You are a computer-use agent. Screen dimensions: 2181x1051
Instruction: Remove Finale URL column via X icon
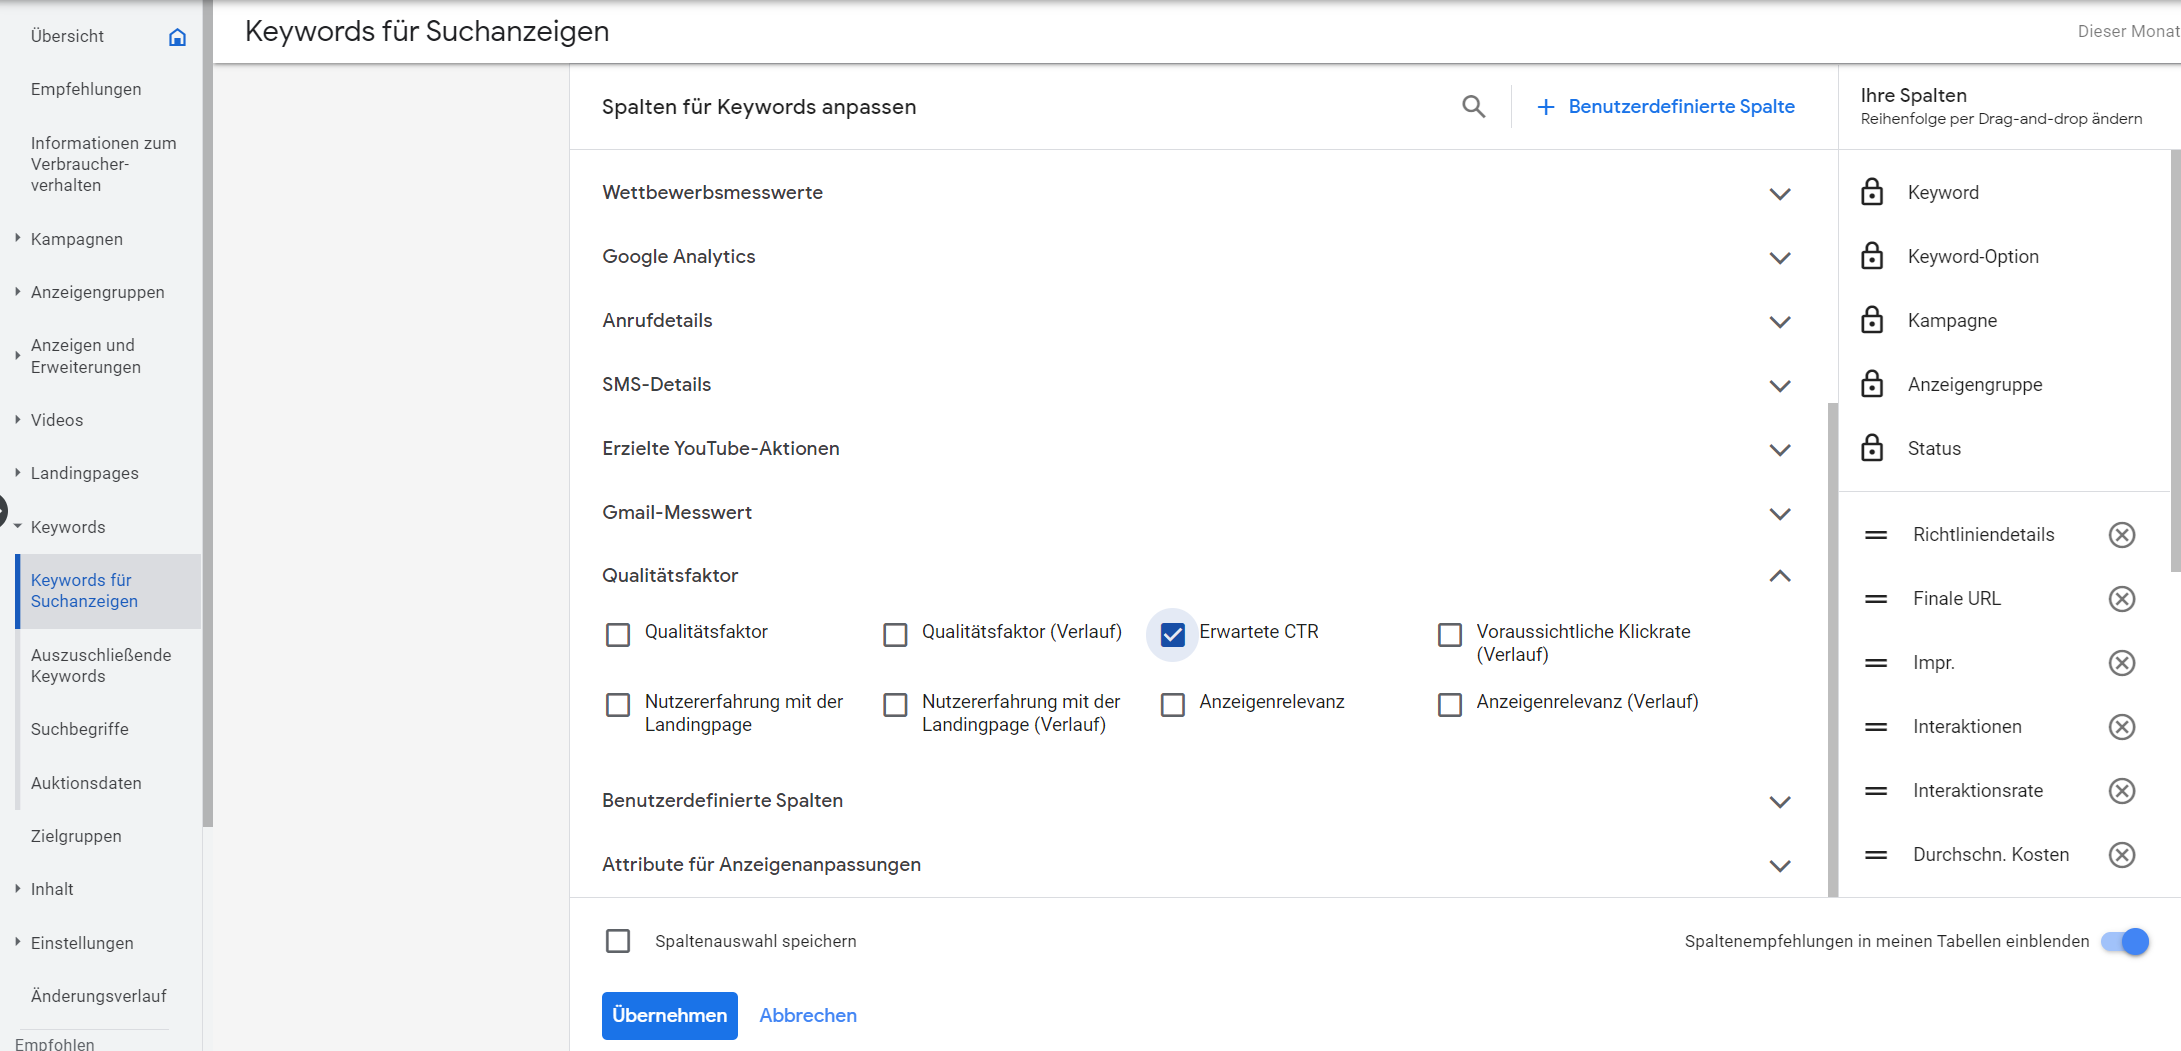click(2121, 599)
